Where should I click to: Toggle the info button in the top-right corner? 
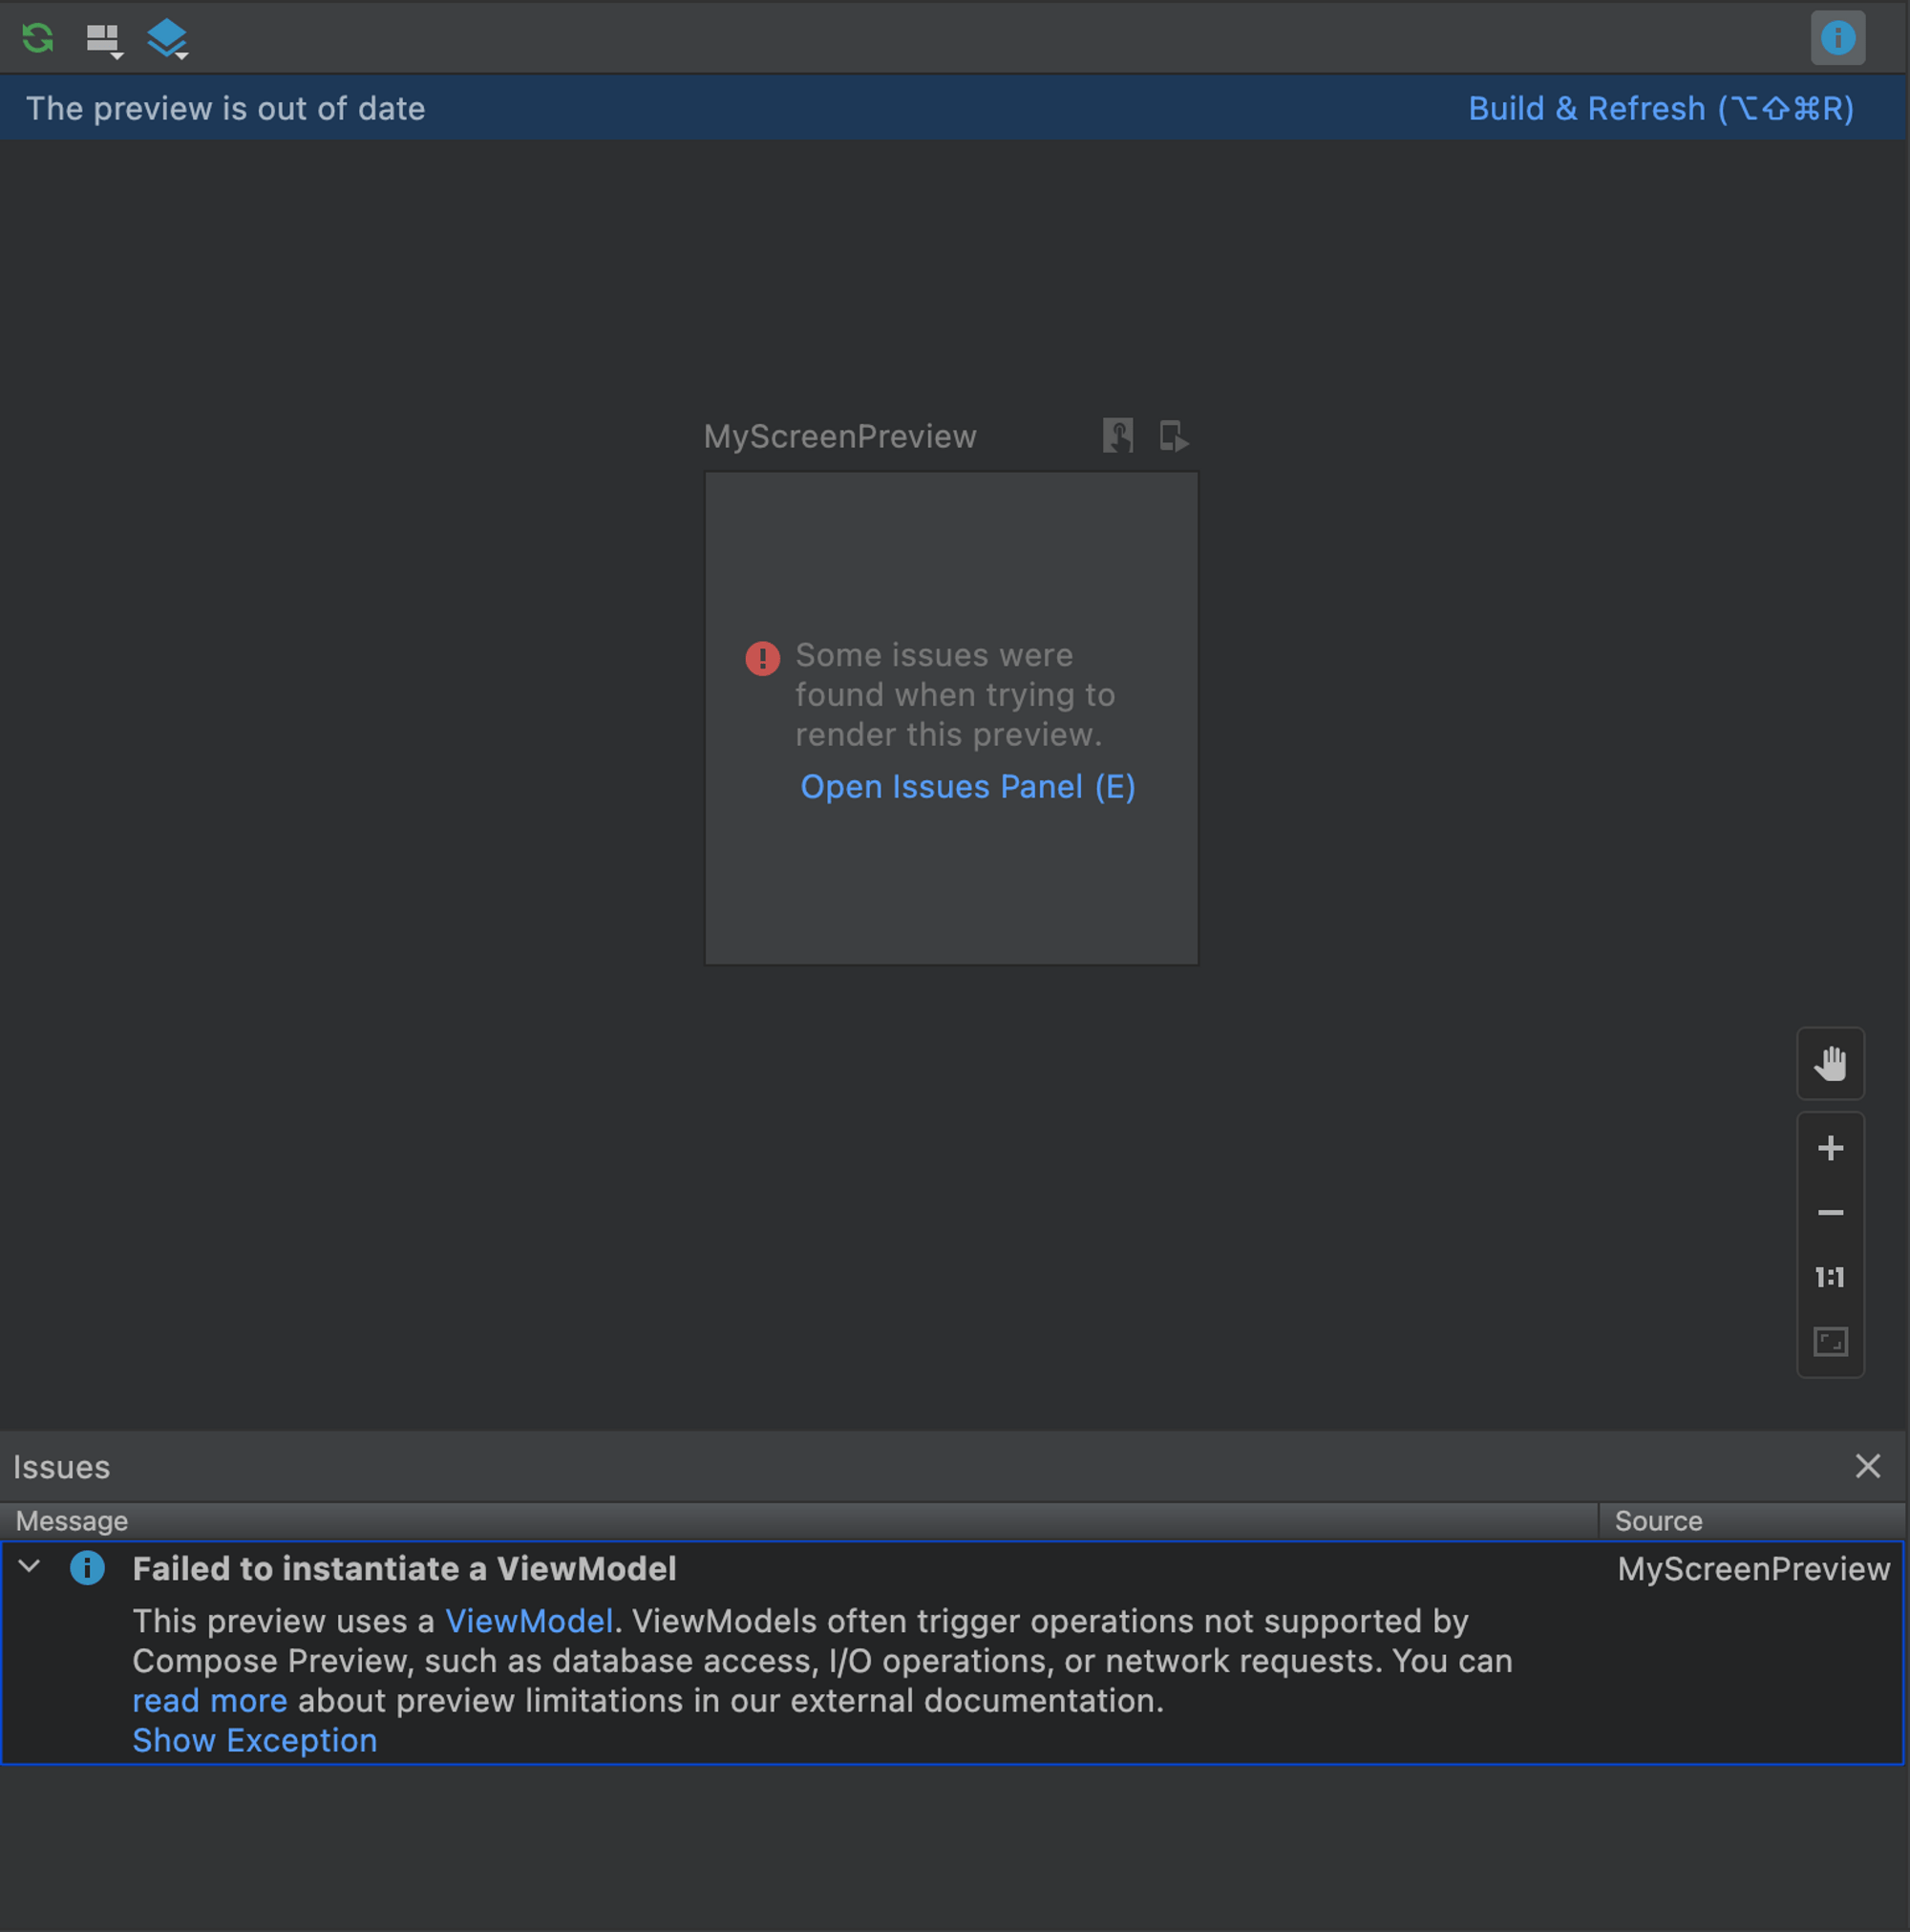tap(1837, 38)
